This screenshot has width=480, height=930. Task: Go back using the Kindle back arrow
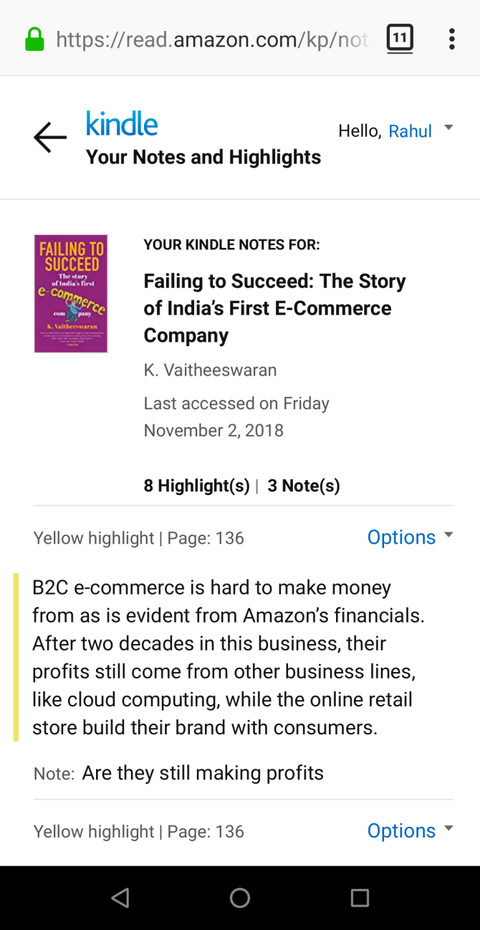click(50, 138)
